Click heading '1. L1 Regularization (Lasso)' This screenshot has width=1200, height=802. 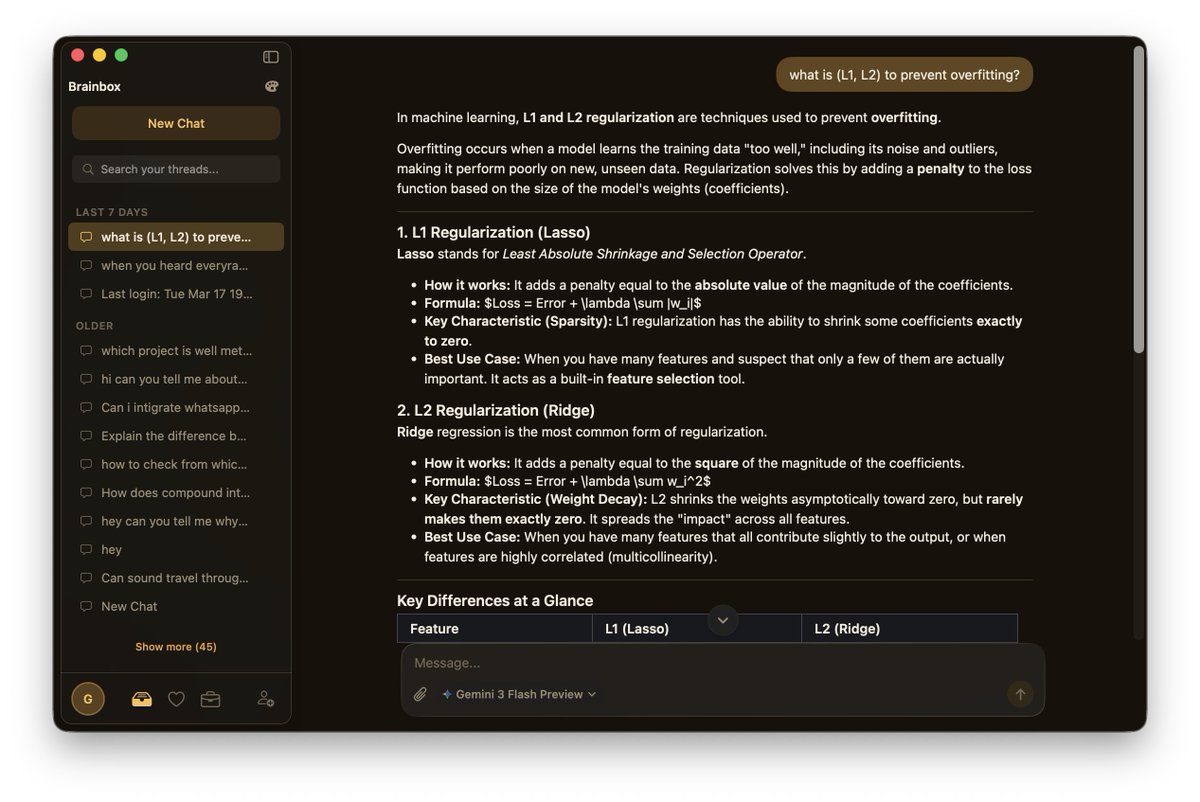tap(494, 232)
